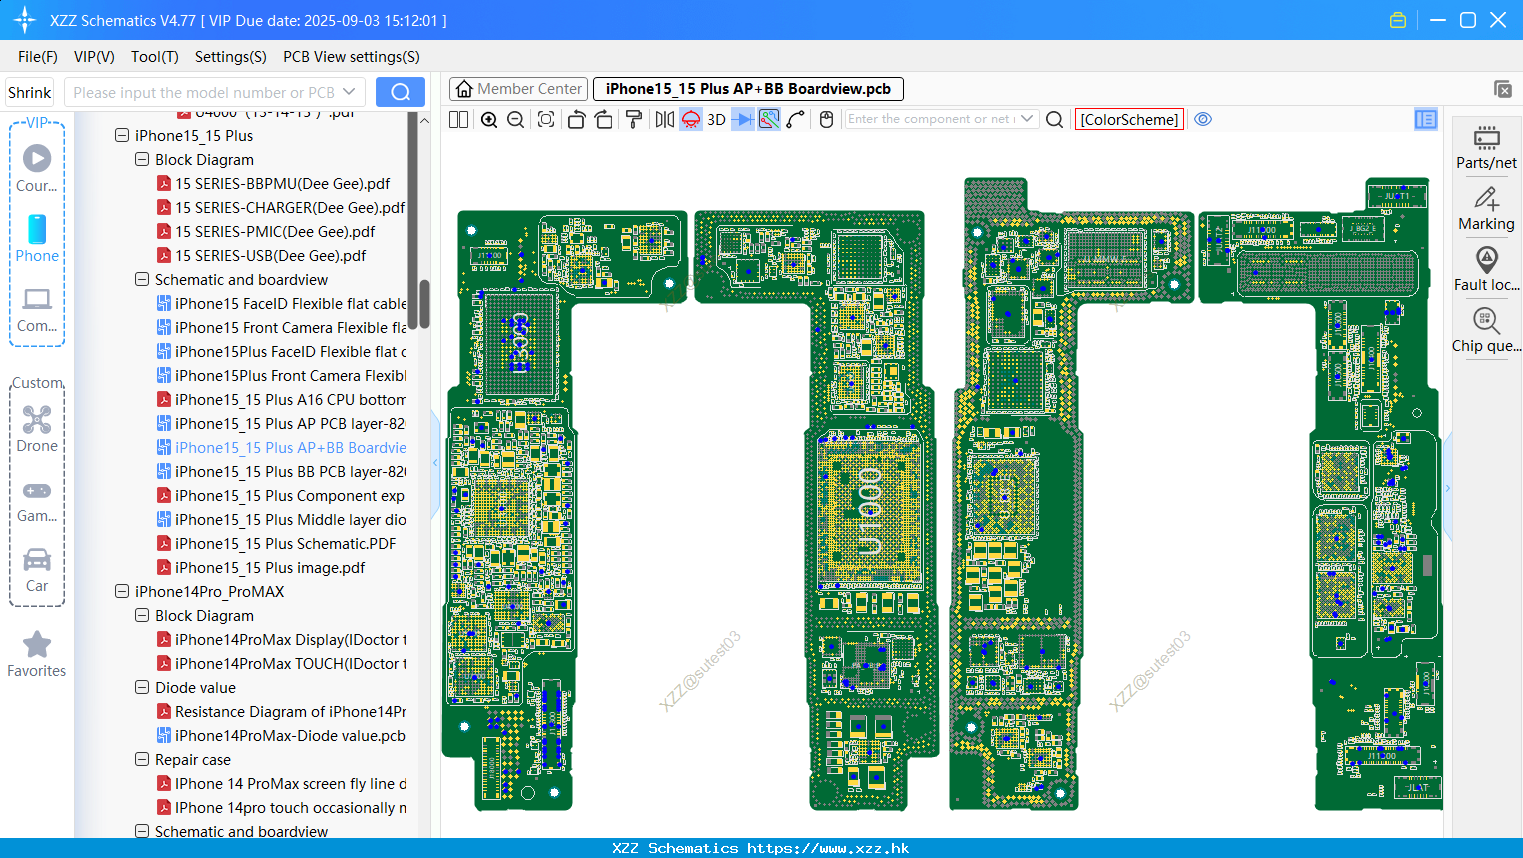Zoom out of the boardview
This screenshot has height=858, width=1523.
[516, 119]
